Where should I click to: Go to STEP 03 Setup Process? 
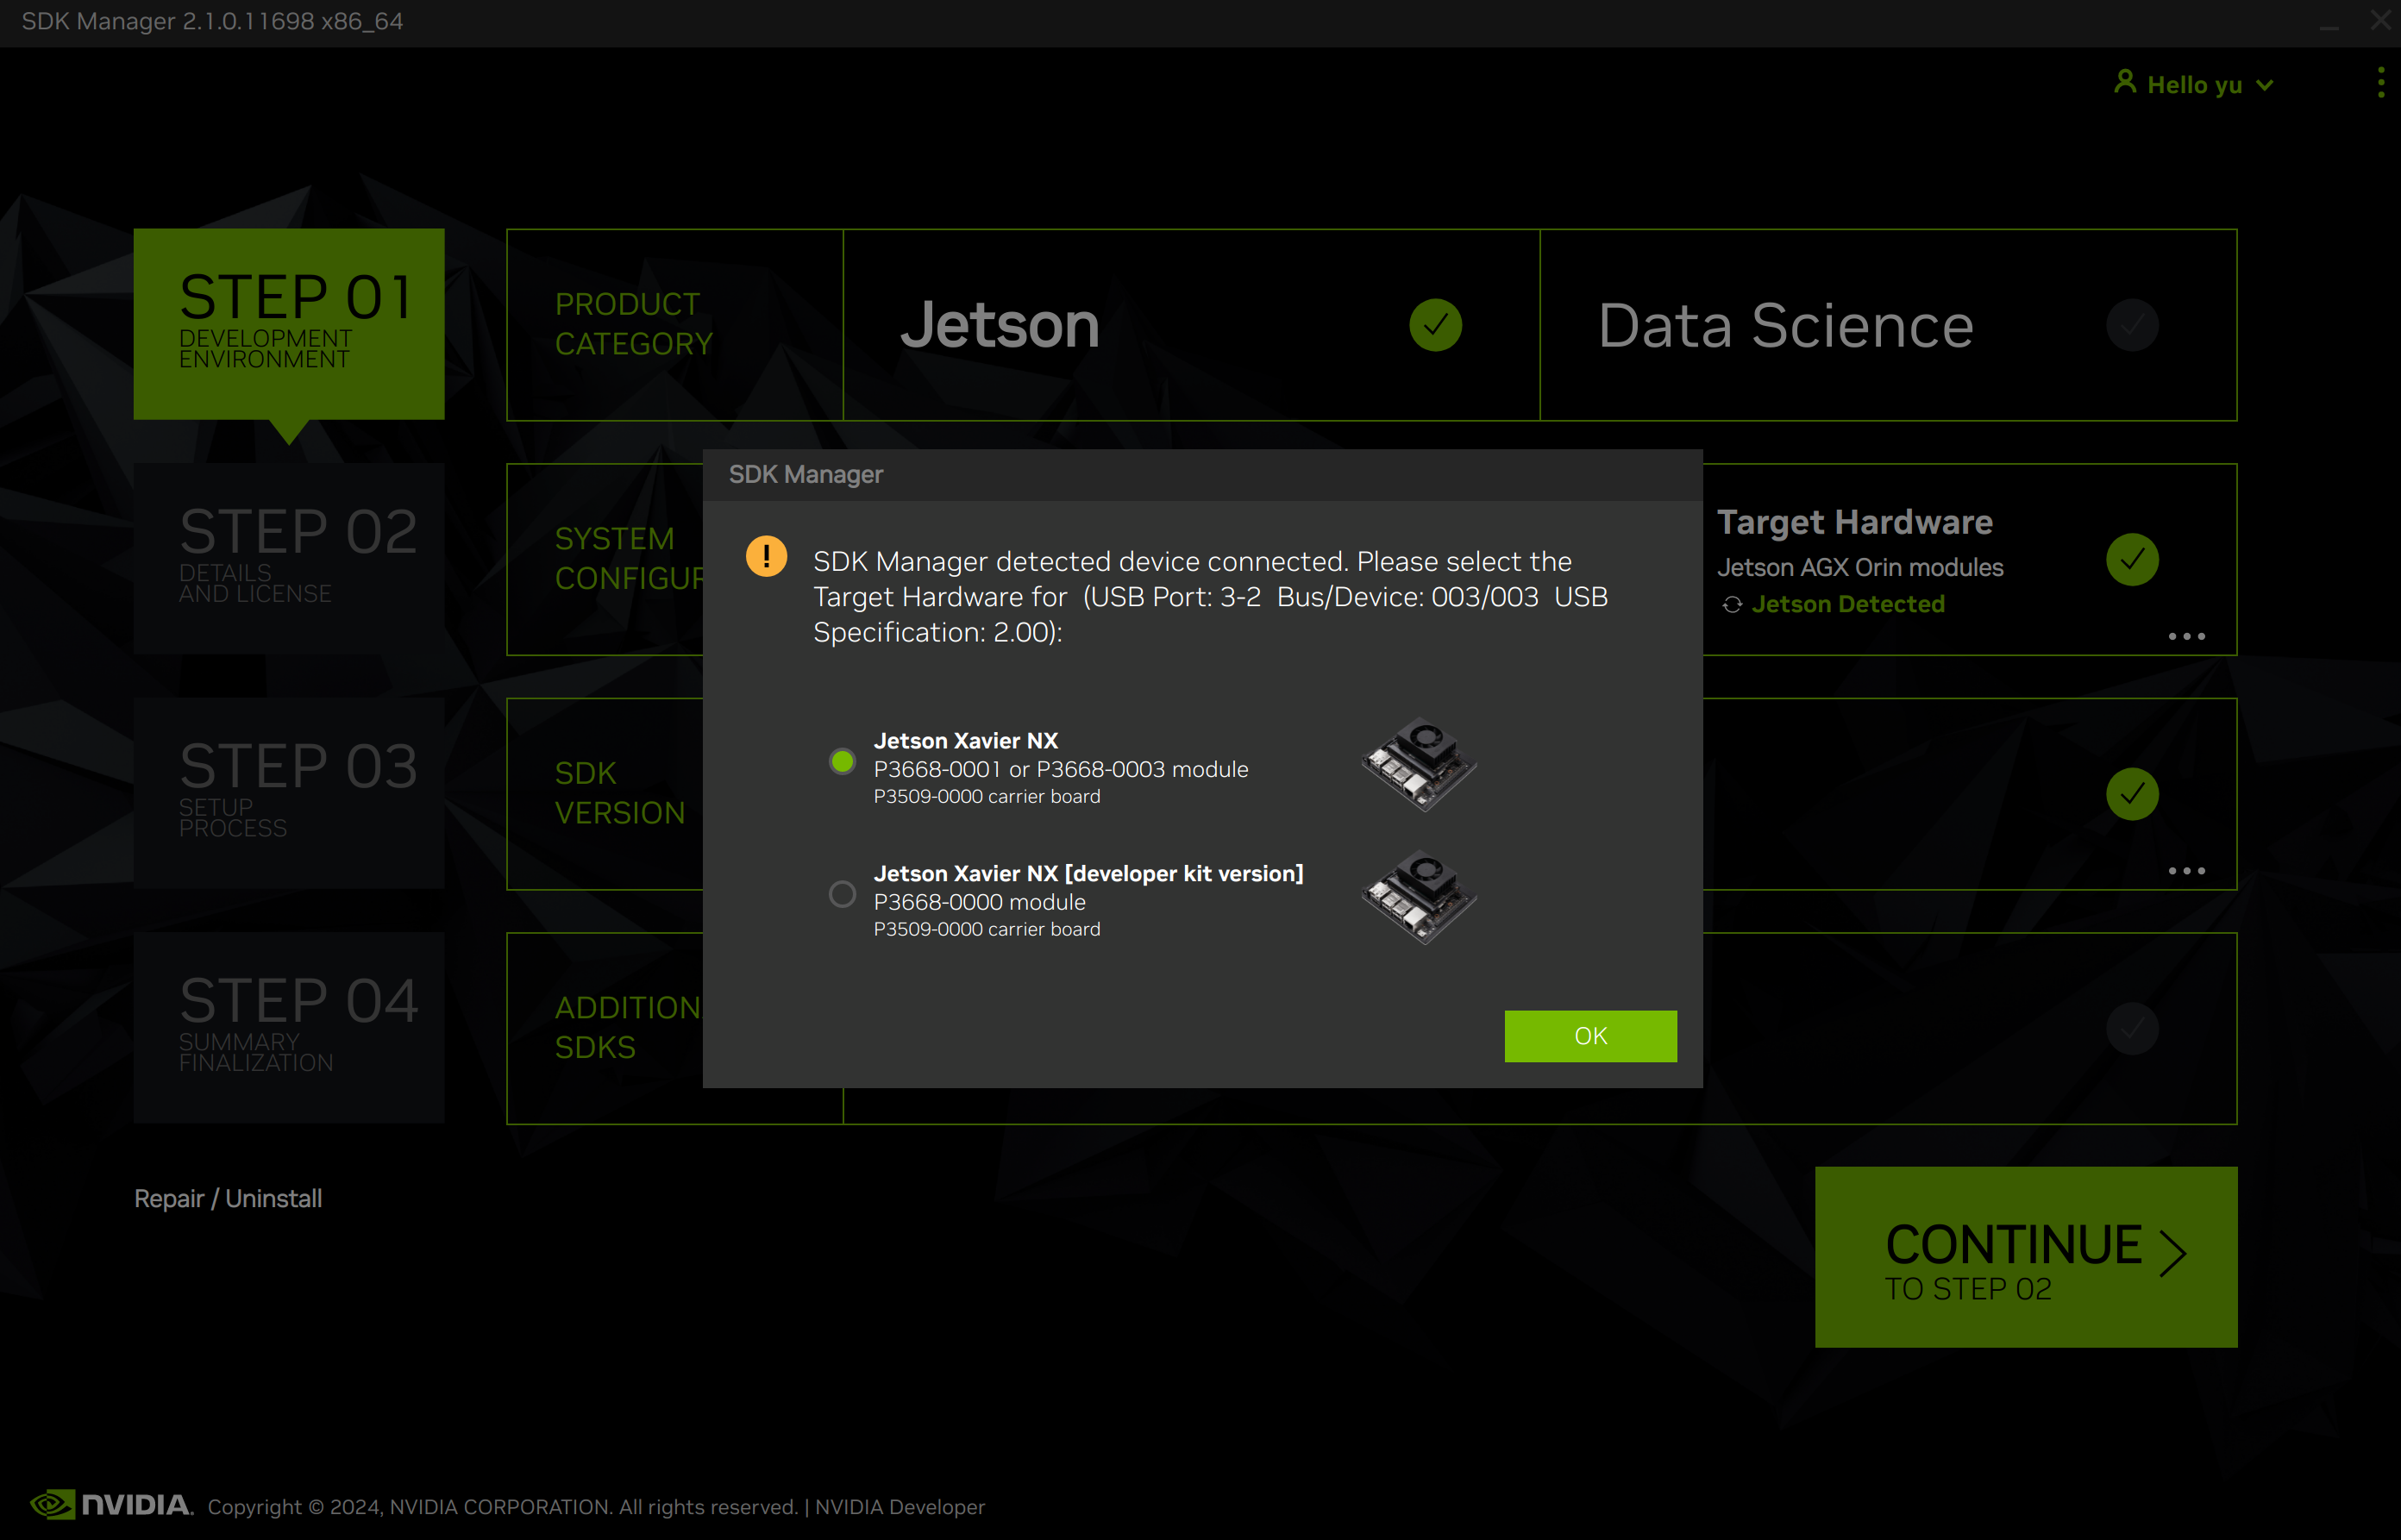(x=289, y=793)
